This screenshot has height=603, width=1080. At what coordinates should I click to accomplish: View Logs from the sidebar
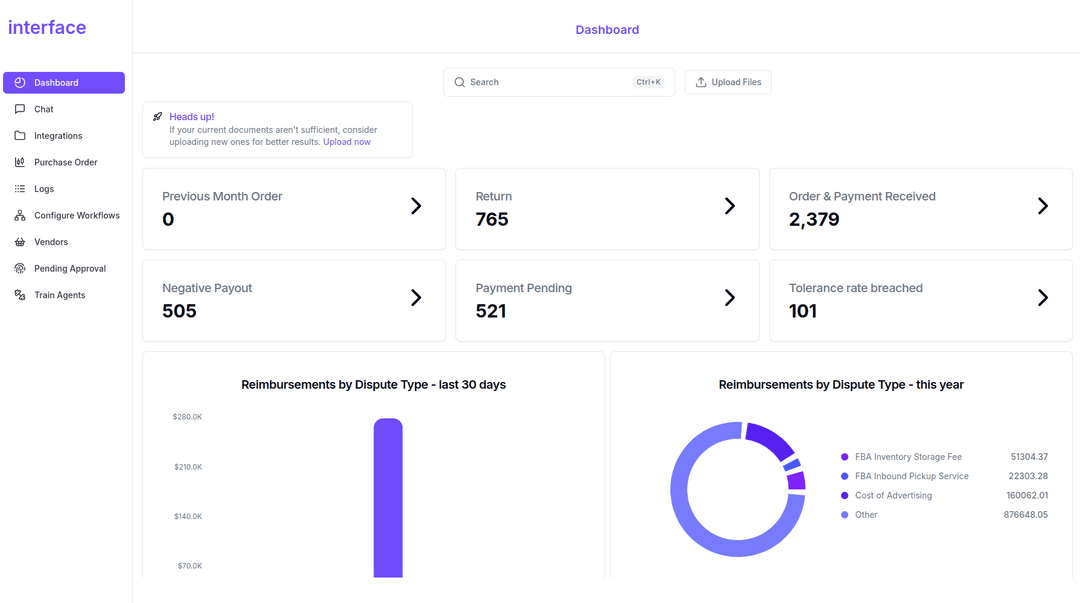[x=64, y=189]
